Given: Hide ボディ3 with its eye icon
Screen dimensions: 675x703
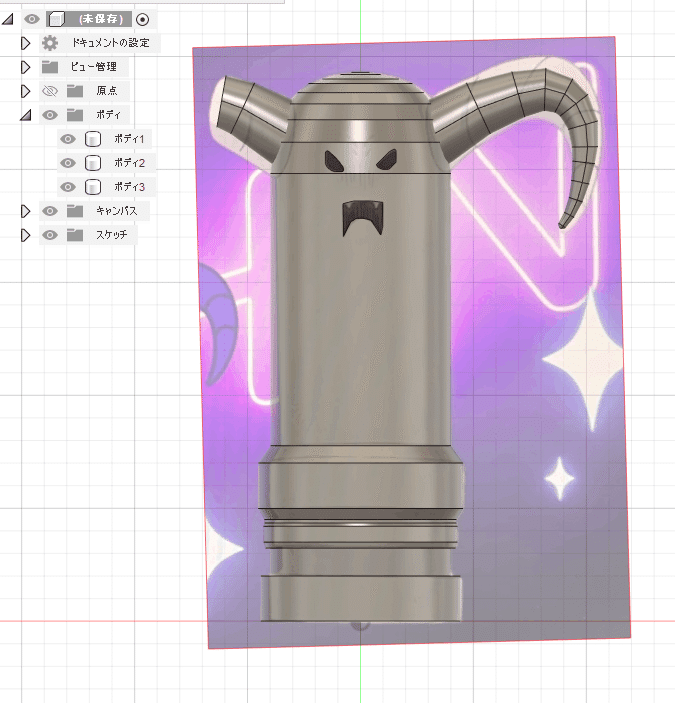Looking at the screenshot, I should click(x=68, y=187).
